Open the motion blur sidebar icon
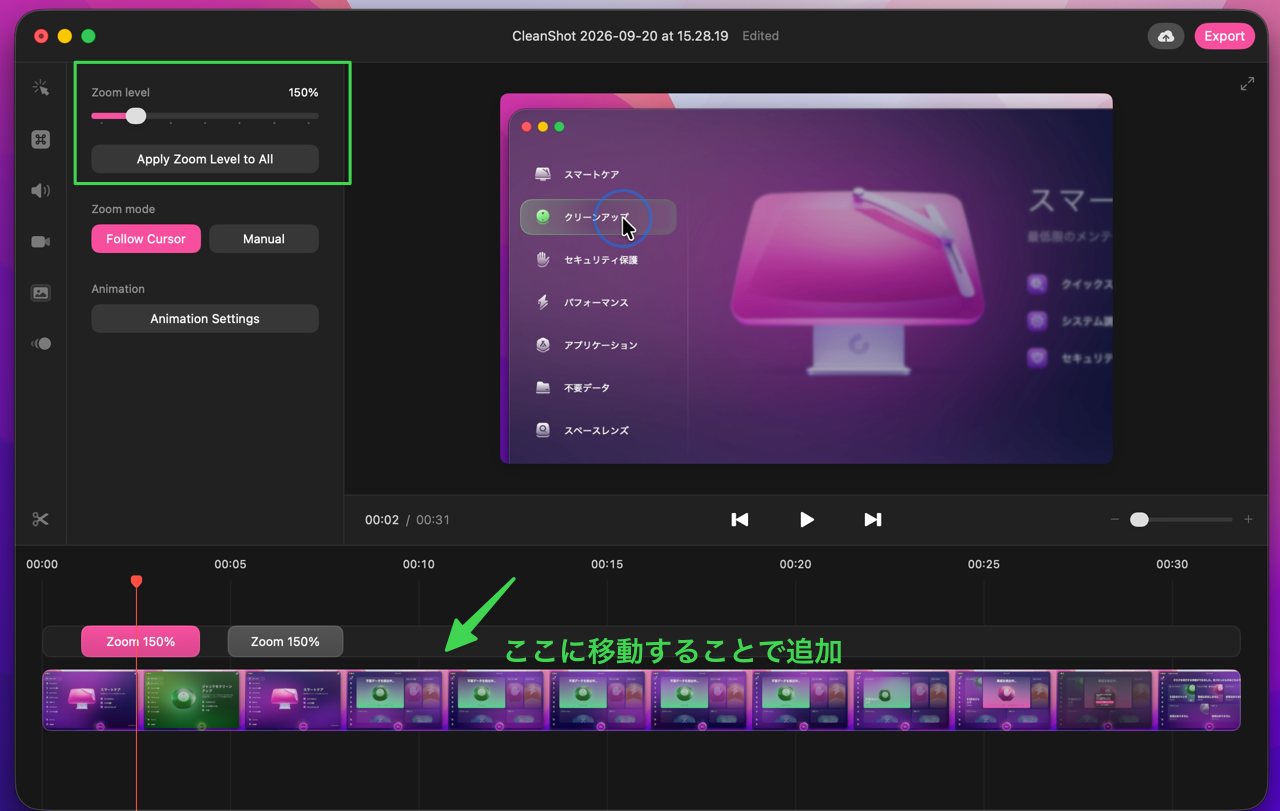 click(x=40, y=344)
